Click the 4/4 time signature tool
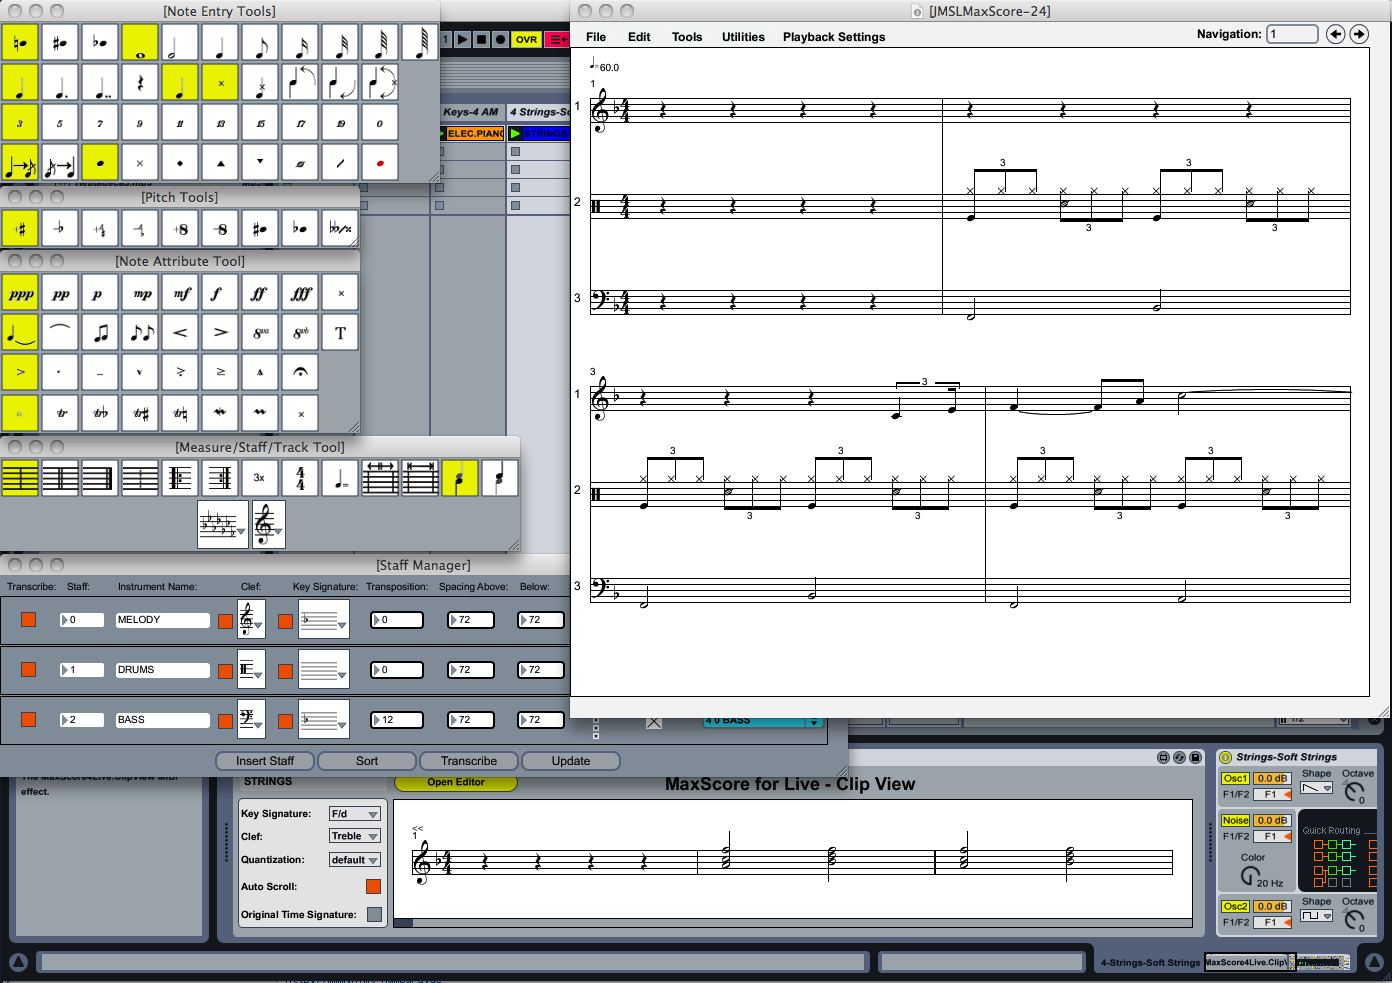Screen dimensions: 1392x983 pyautogui.click(x=300, y=478)
